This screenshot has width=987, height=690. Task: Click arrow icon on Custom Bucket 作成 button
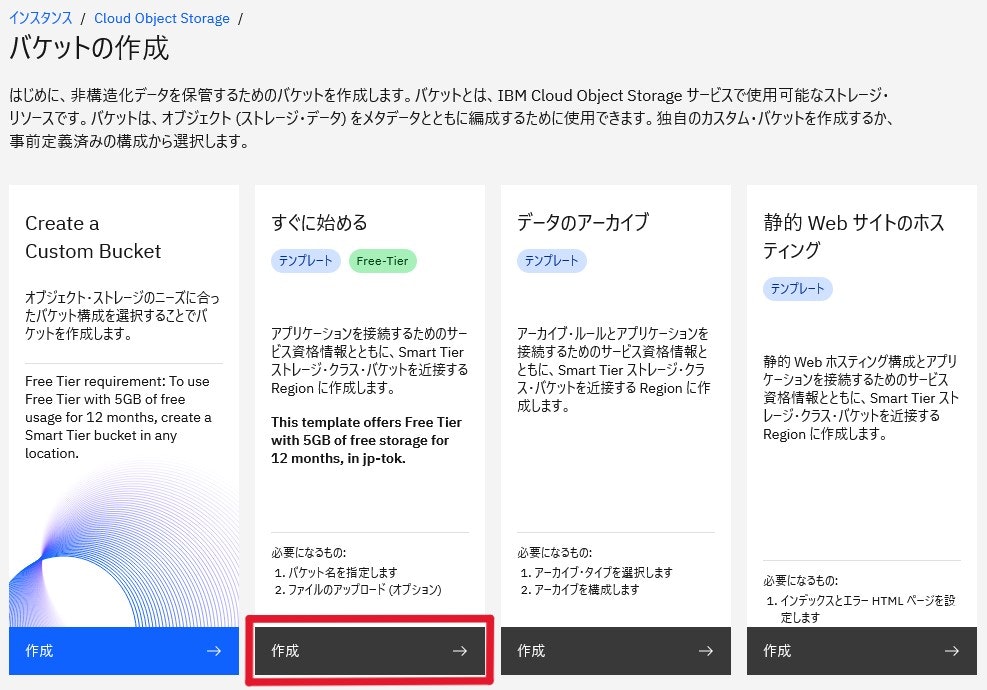214,650
